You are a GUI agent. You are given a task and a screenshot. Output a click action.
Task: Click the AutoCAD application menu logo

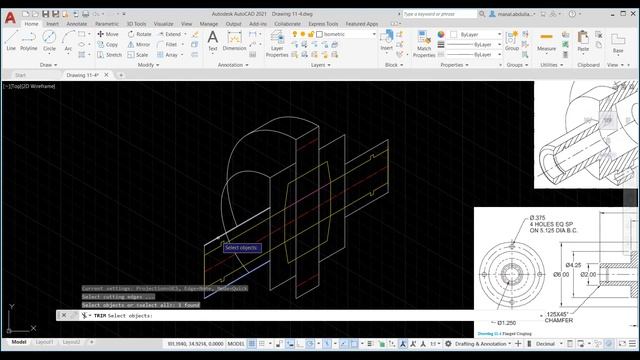tap(10, 17)
